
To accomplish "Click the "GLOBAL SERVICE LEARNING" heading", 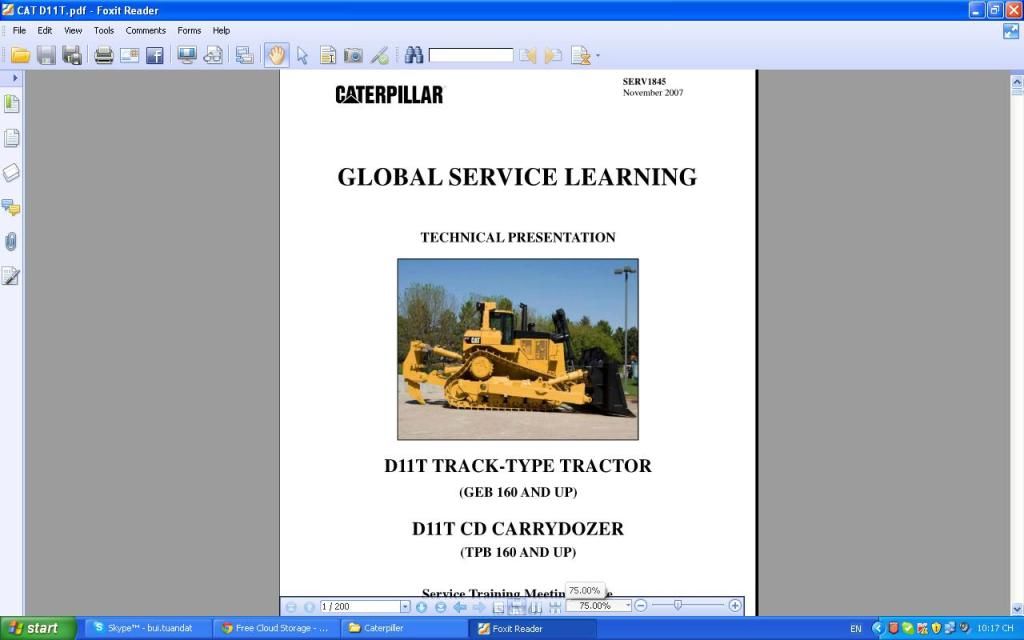I will (x=517, y=177).
